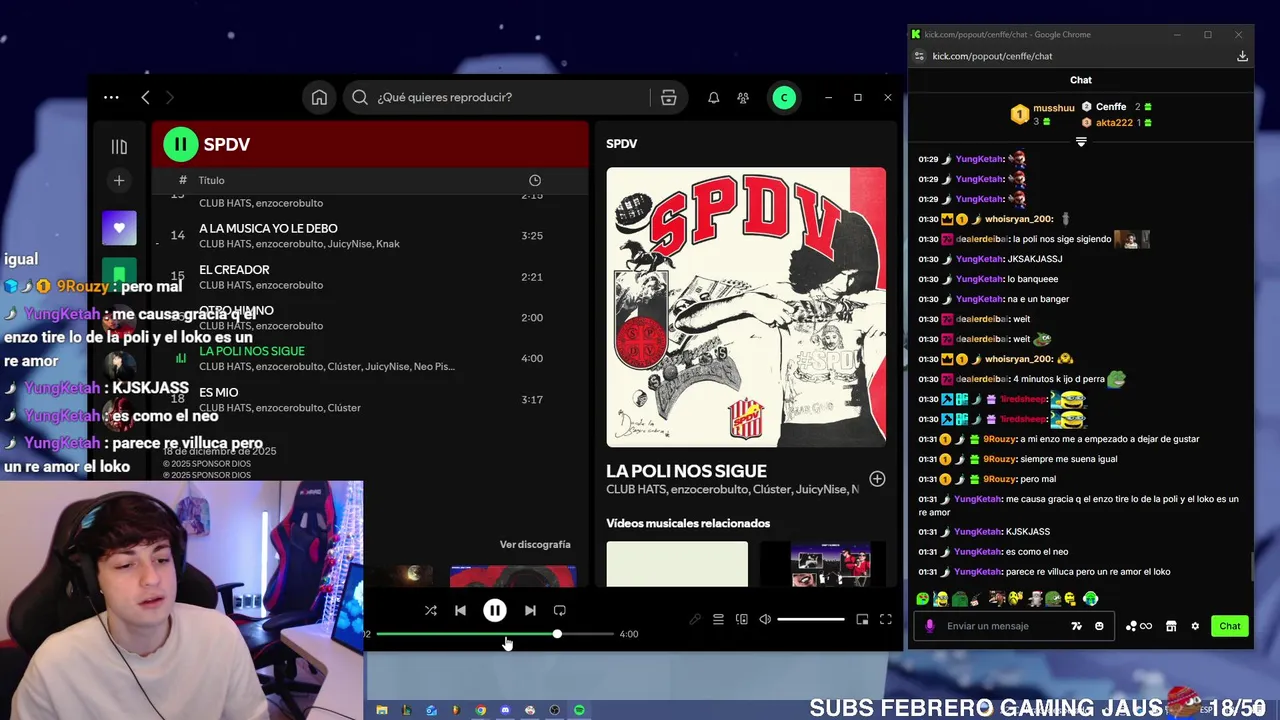Screen dimensions: 1280x720
Task: Toggle shuffle in Spotify player
Action: coord(431,610)
